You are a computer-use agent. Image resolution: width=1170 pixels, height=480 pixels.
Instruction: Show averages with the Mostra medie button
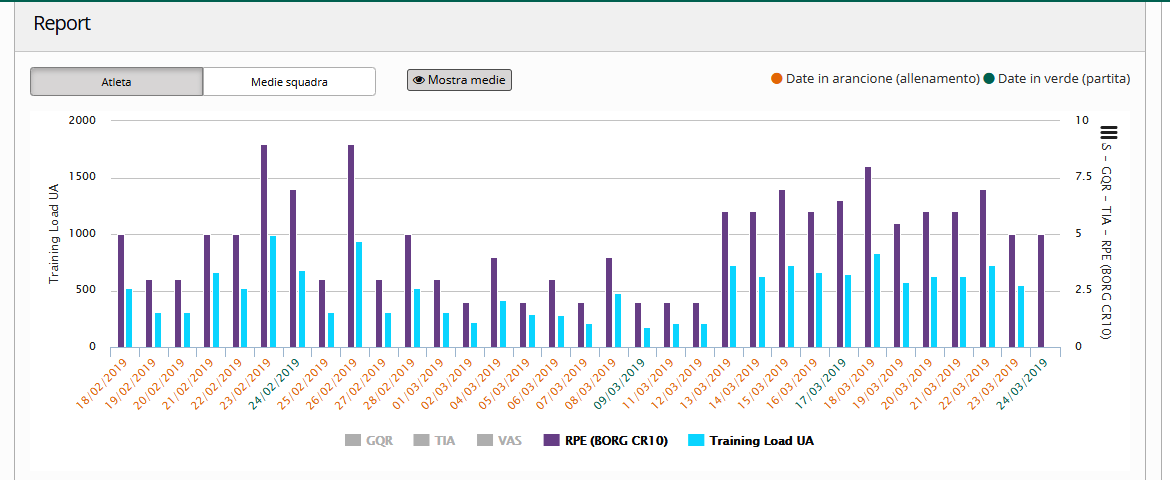pyautogui.click(x=459, y=80)
